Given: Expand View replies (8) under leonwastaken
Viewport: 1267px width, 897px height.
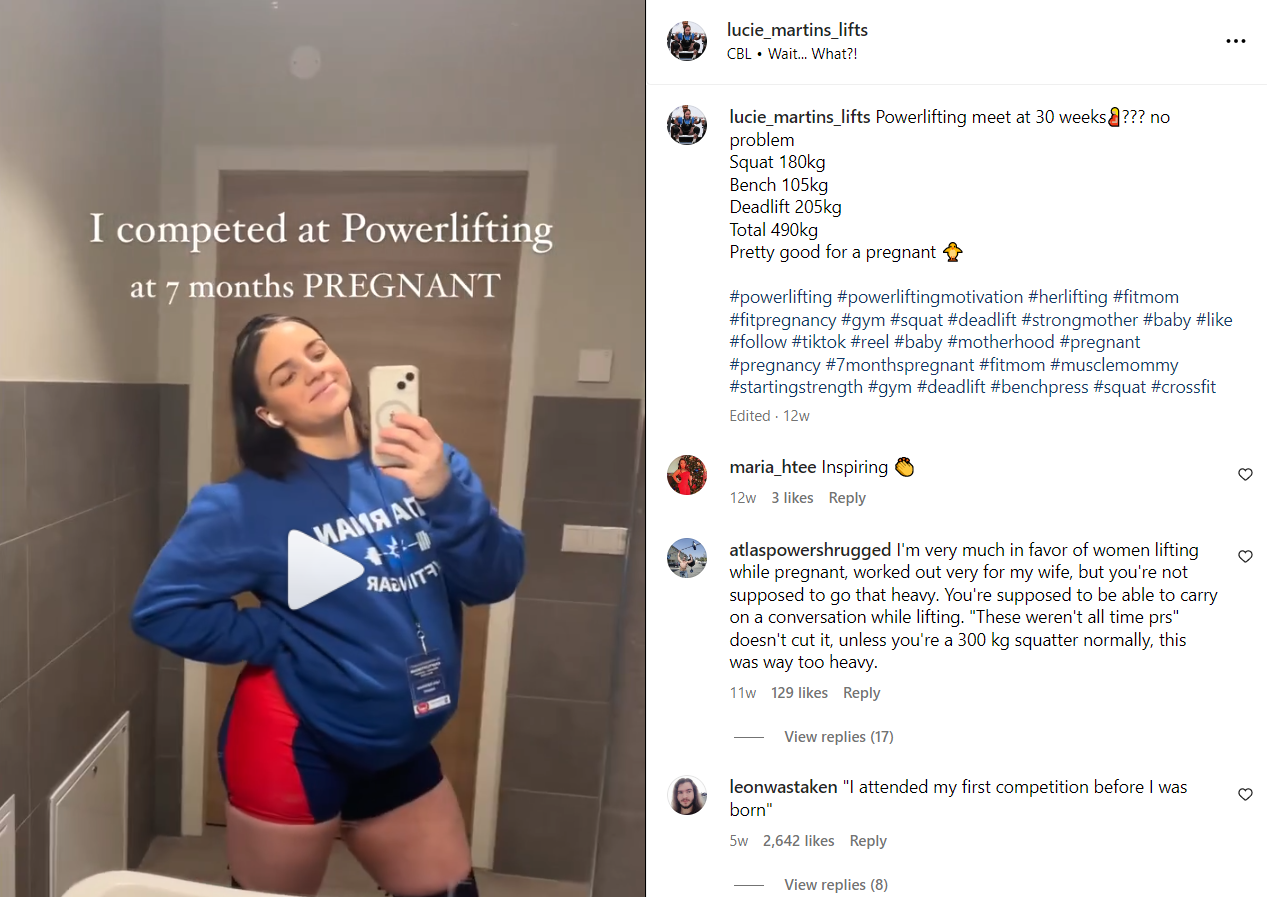Looking at the screenshot, I should coord(835,885).
